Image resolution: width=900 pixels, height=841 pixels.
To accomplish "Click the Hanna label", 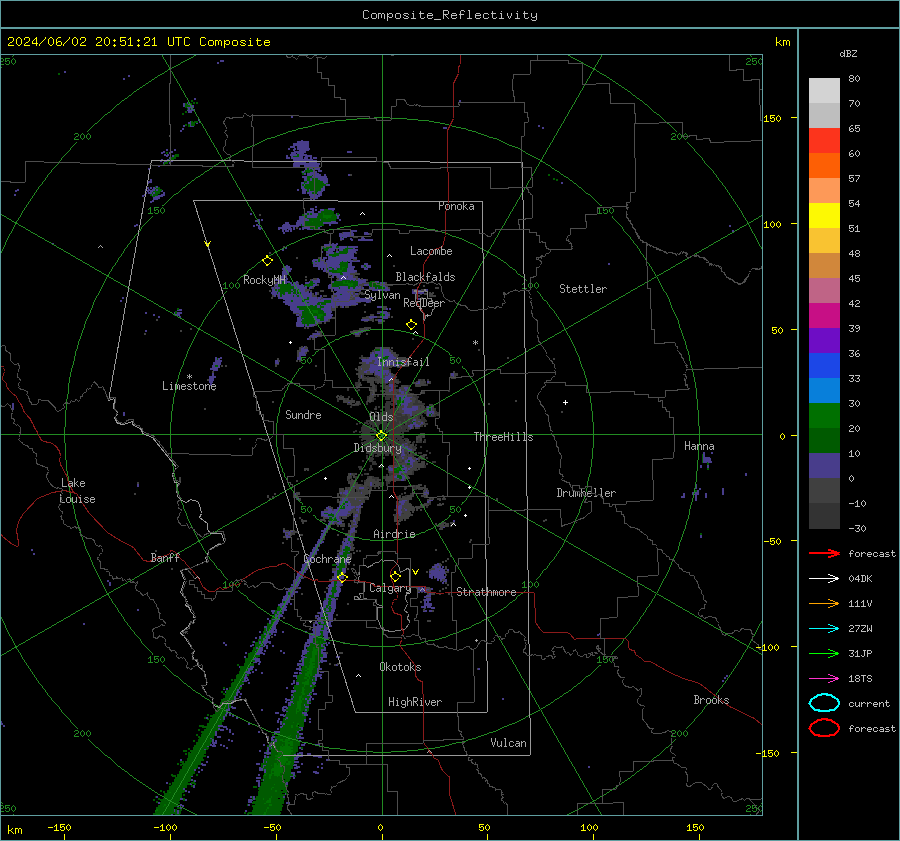I will (x=699, y=445).
